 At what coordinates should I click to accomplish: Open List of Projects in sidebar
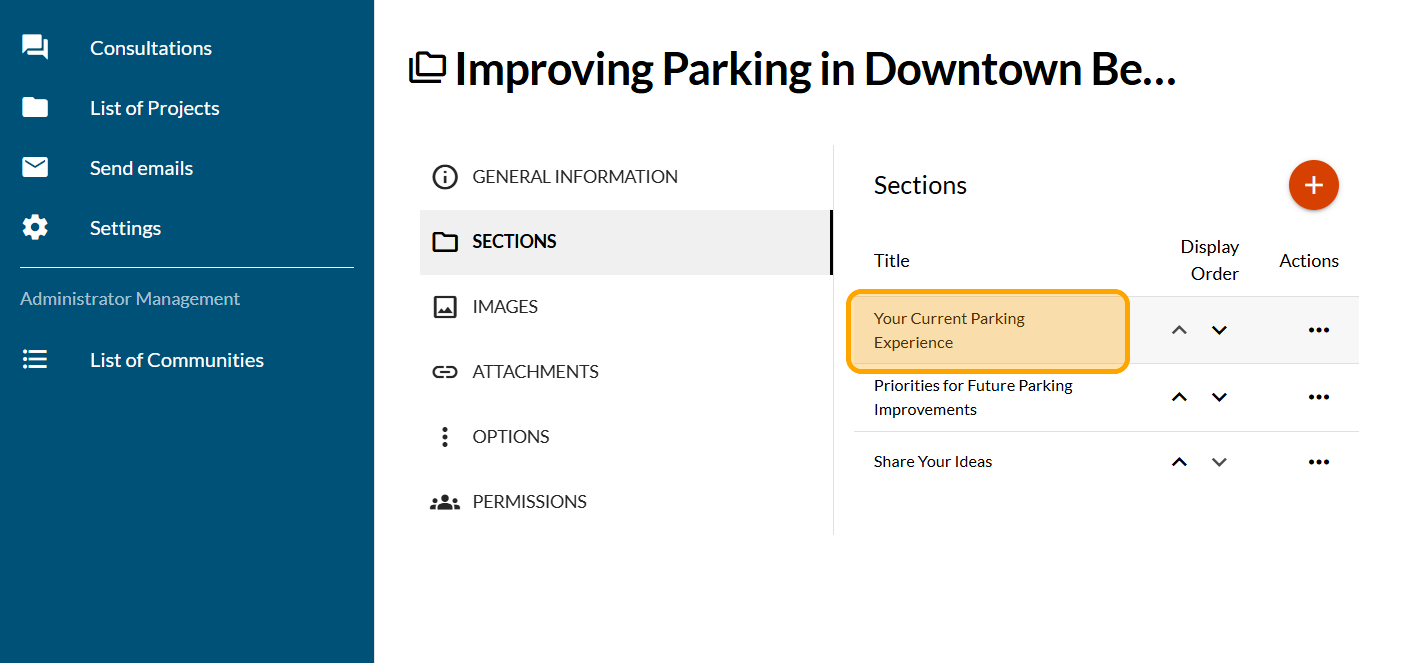(154, 108)
